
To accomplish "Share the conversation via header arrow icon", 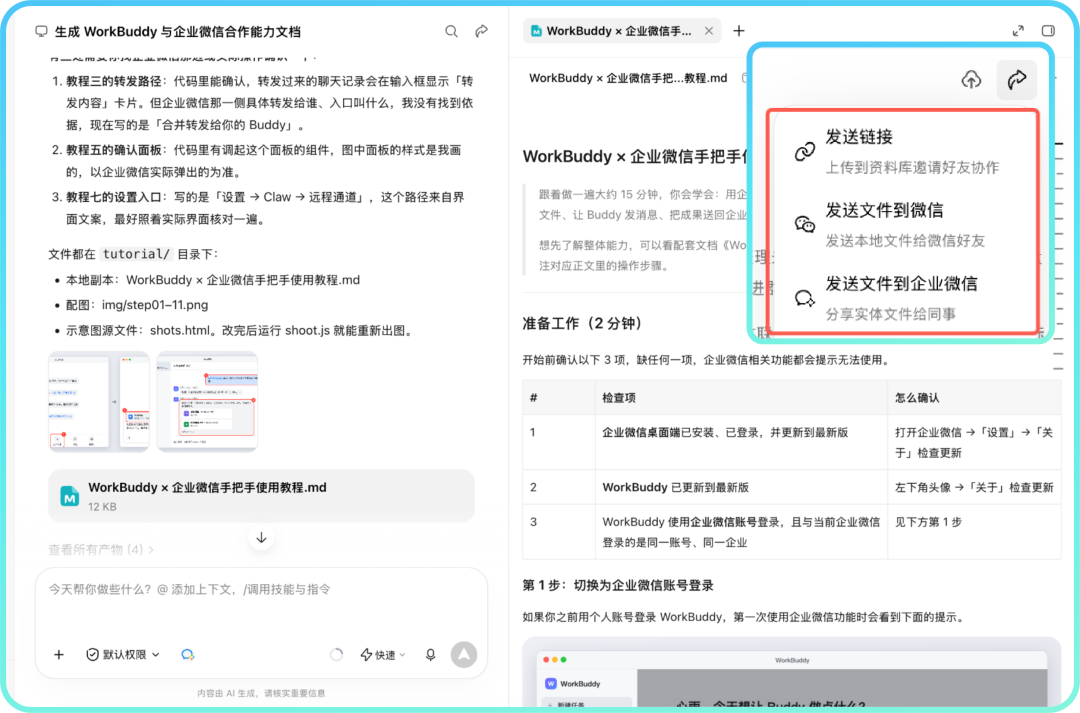I will click(481, 31).
